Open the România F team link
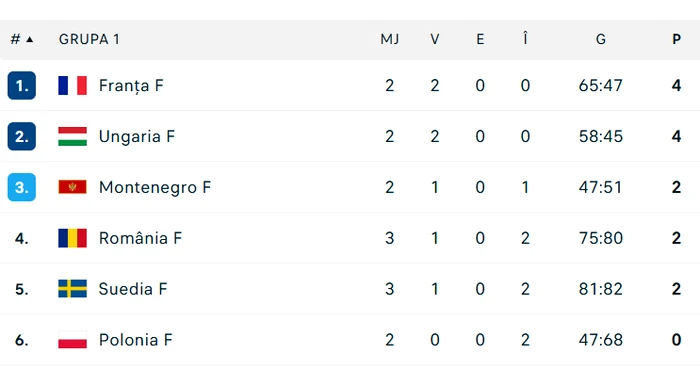Viewport: 700px width, 366px height. (x=140, y=238)
